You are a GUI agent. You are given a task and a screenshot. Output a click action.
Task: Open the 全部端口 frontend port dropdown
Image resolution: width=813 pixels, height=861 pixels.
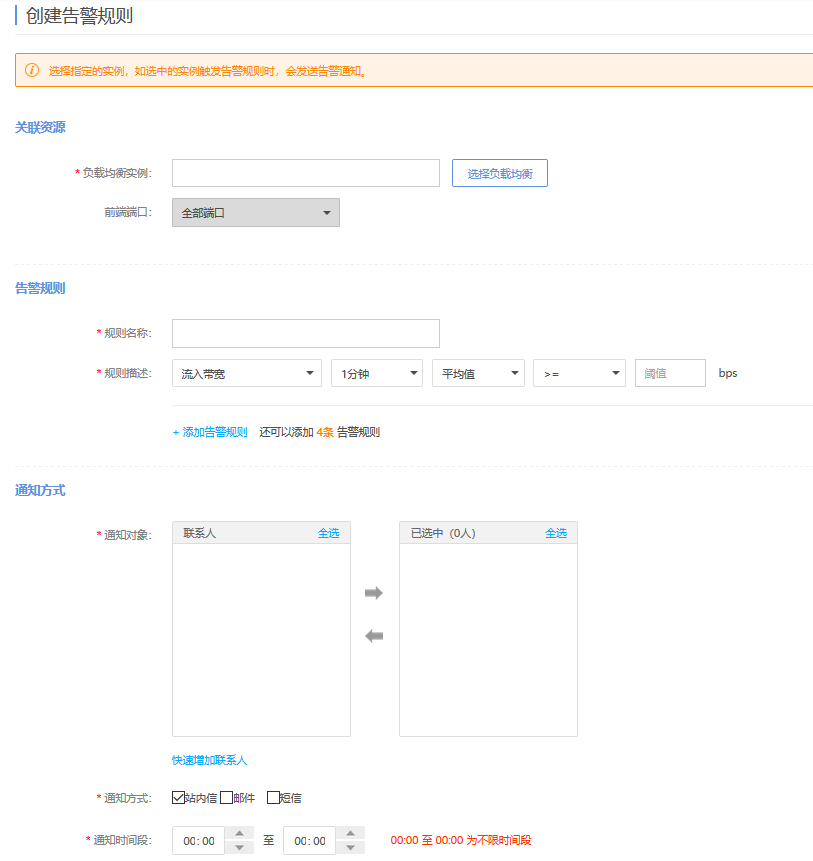coord(255,213)
